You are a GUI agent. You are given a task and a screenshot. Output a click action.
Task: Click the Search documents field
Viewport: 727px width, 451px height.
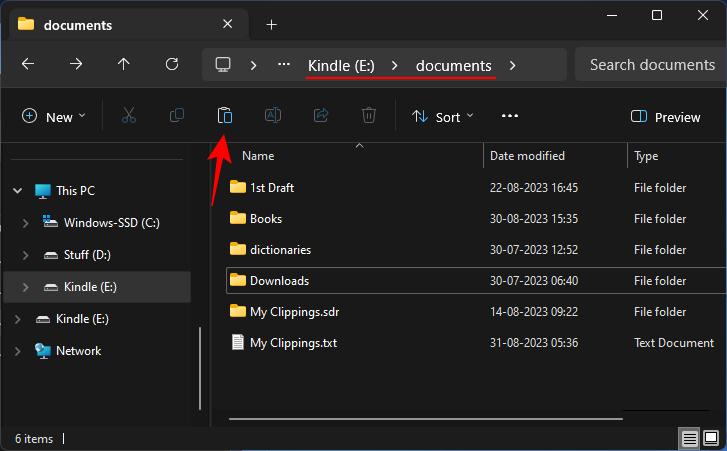tap(651, 65)
